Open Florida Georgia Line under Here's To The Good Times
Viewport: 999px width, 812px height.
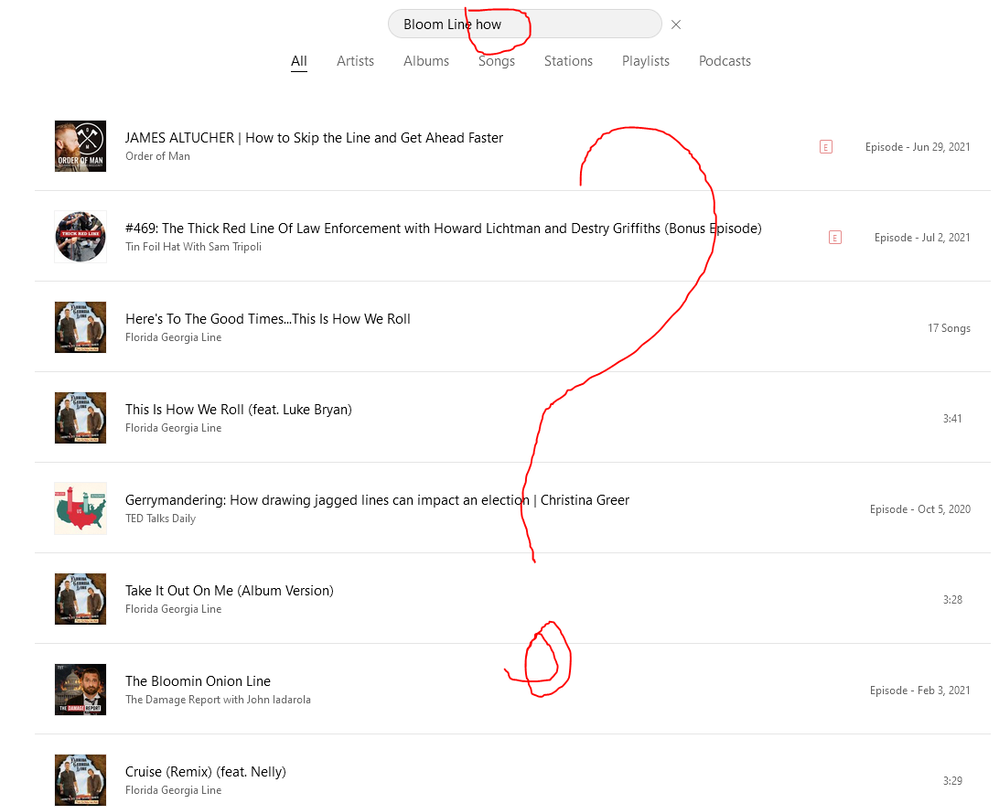(x=173, y=337)
